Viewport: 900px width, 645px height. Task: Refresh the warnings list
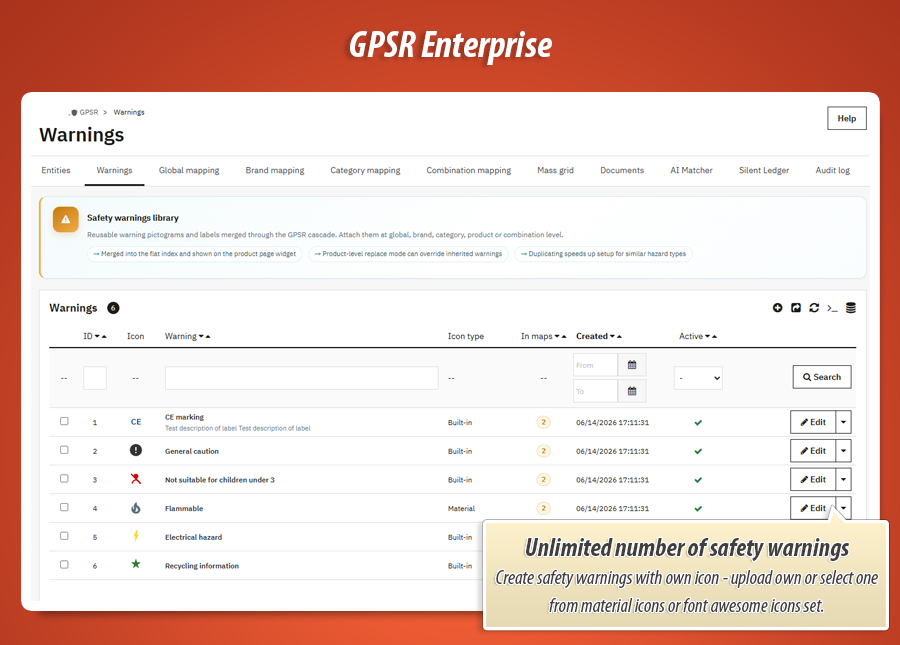click(814, 308)
